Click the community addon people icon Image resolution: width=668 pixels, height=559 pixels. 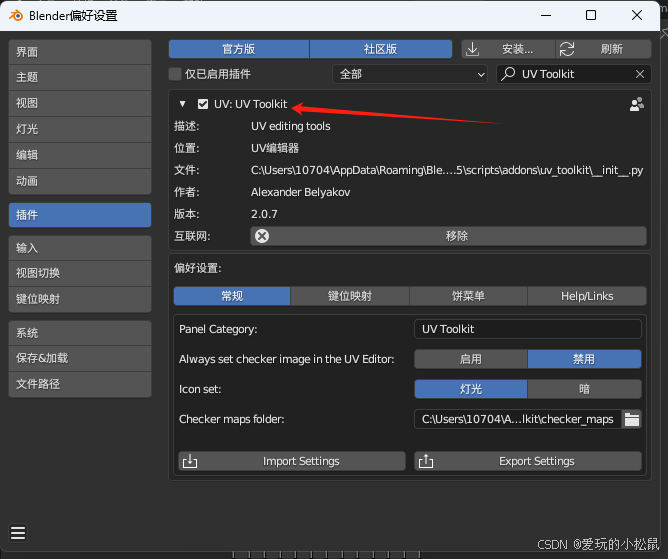[636, 104]
